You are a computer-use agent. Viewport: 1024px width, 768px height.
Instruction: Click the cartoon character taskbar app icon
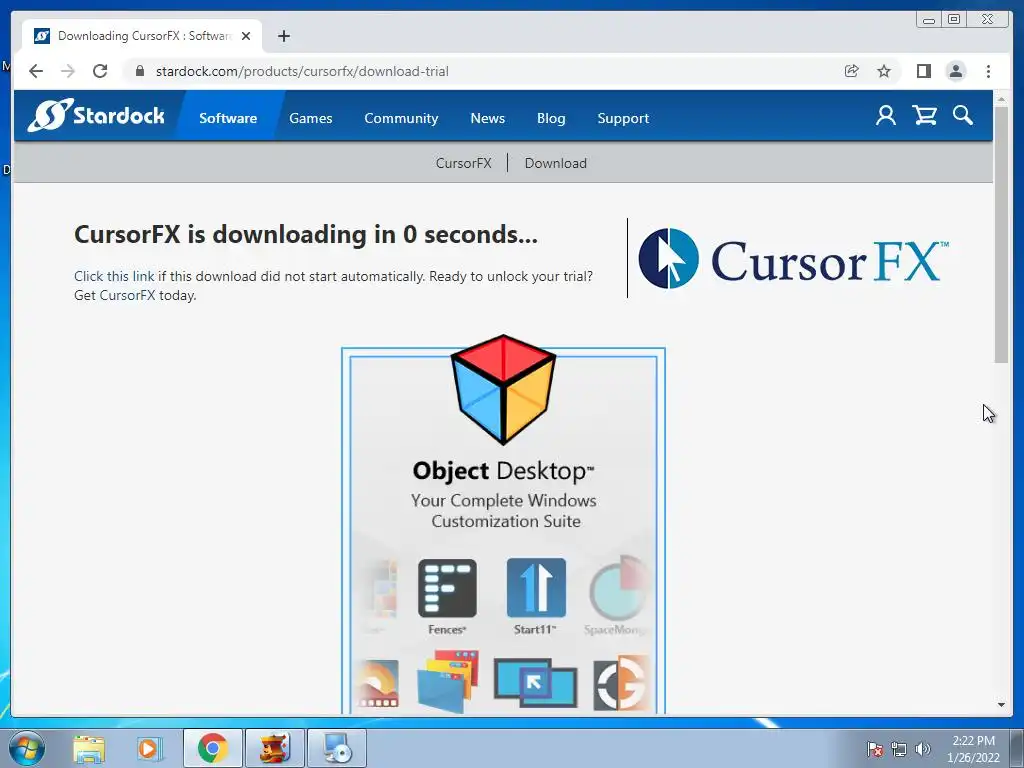(274, 748)
